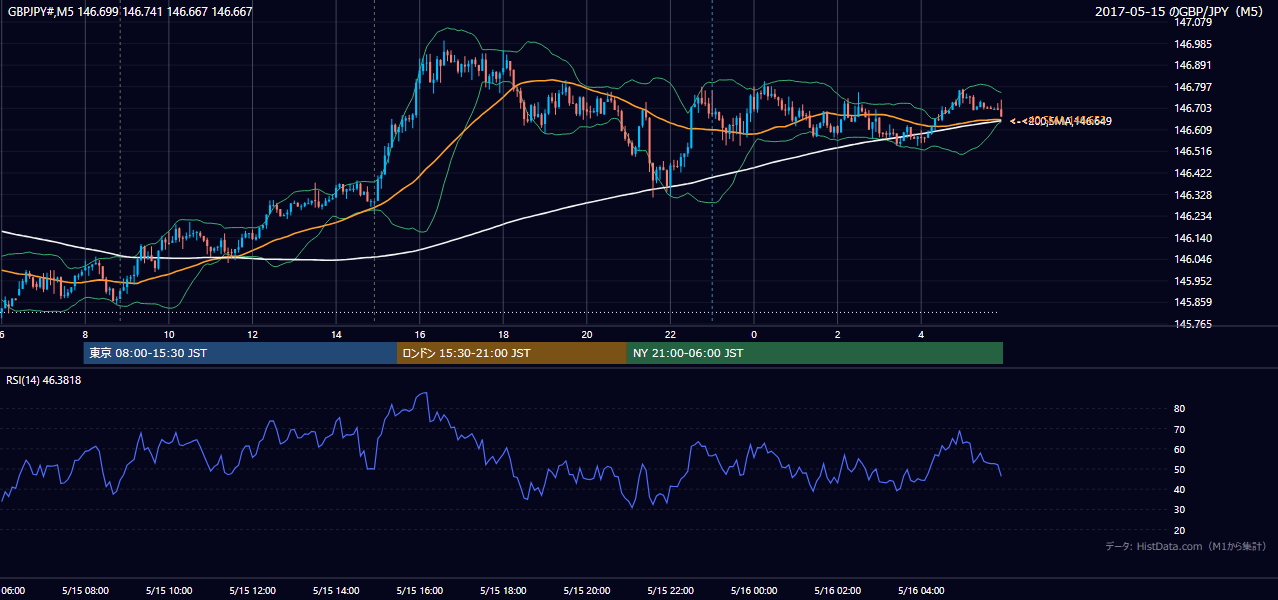Click the 145.952 price axis label
The width and height of the screenshot is (1278, 600).
point(1192,281)
